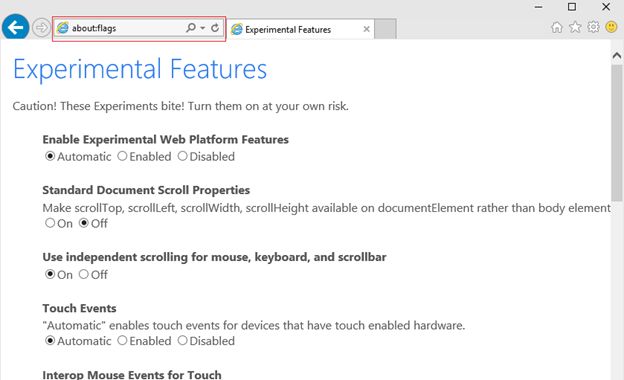Turn On independent scrolling option
The width and height of the screenshot is (624, 380).
click(x=50, y=274)
